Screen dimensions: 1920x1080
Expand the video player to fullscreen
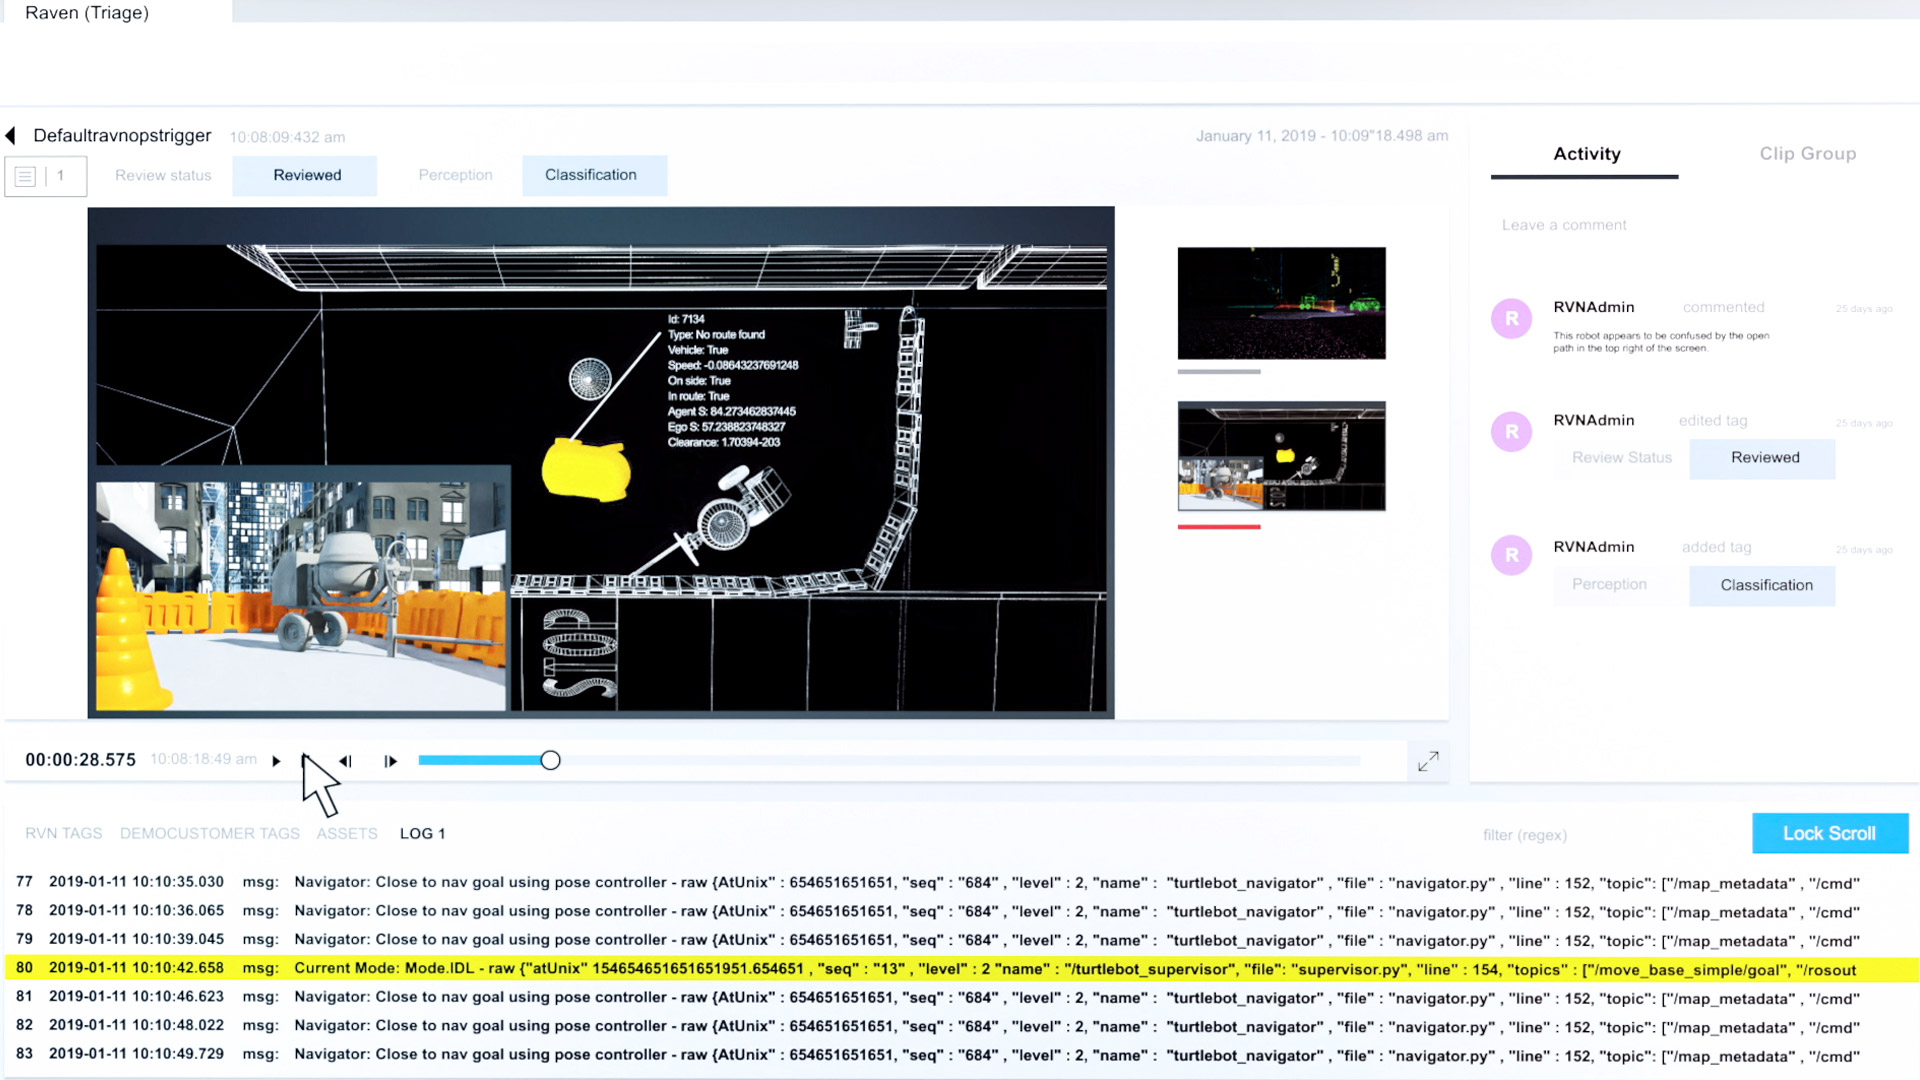1428,761
